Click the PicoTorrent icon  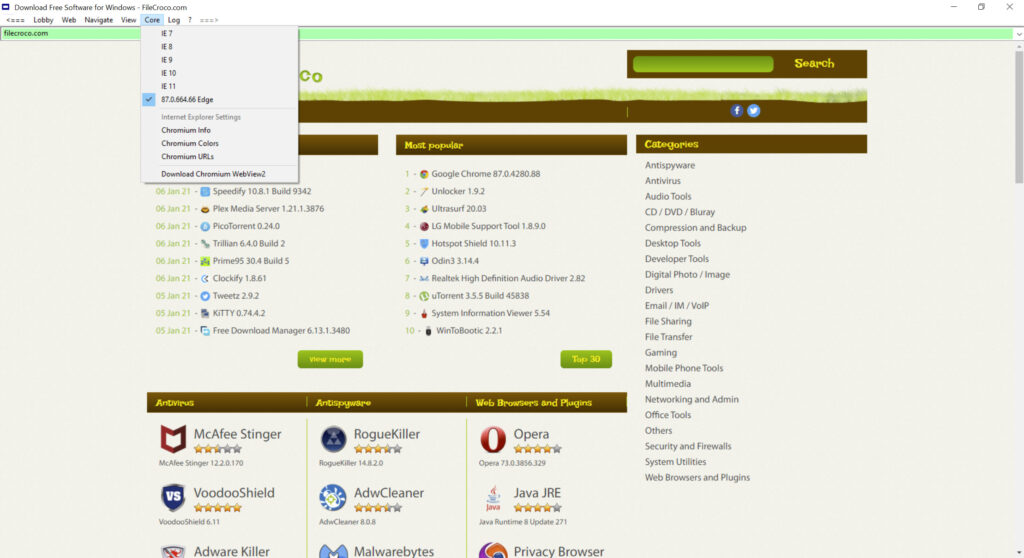[x=205, y=226]
